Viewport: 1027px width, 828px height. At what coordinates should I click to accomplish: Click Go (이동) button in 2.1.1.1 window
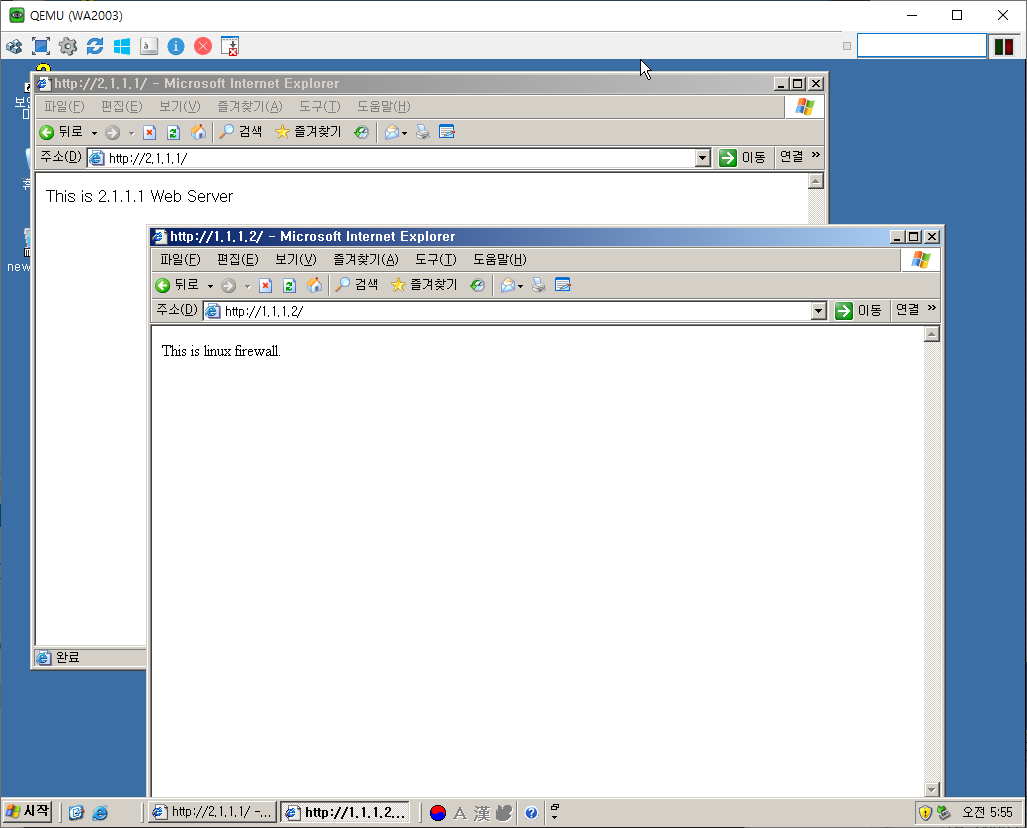click(x=743, y=158)
